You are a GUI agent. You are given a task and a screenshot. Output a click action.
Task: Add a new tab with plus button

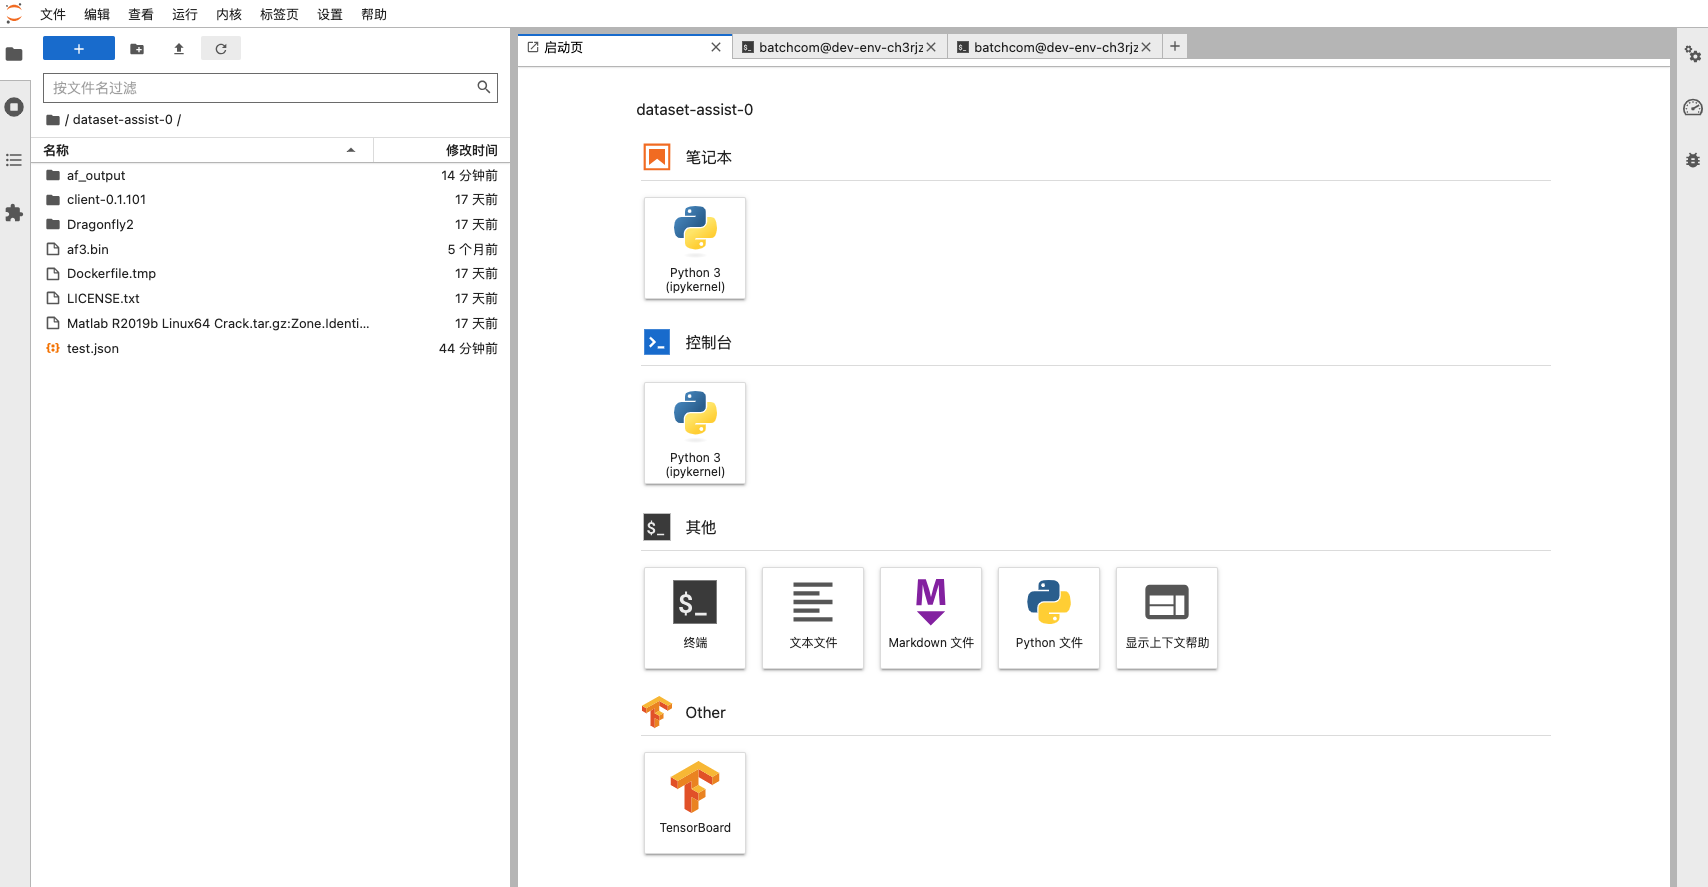[1175, 46]
